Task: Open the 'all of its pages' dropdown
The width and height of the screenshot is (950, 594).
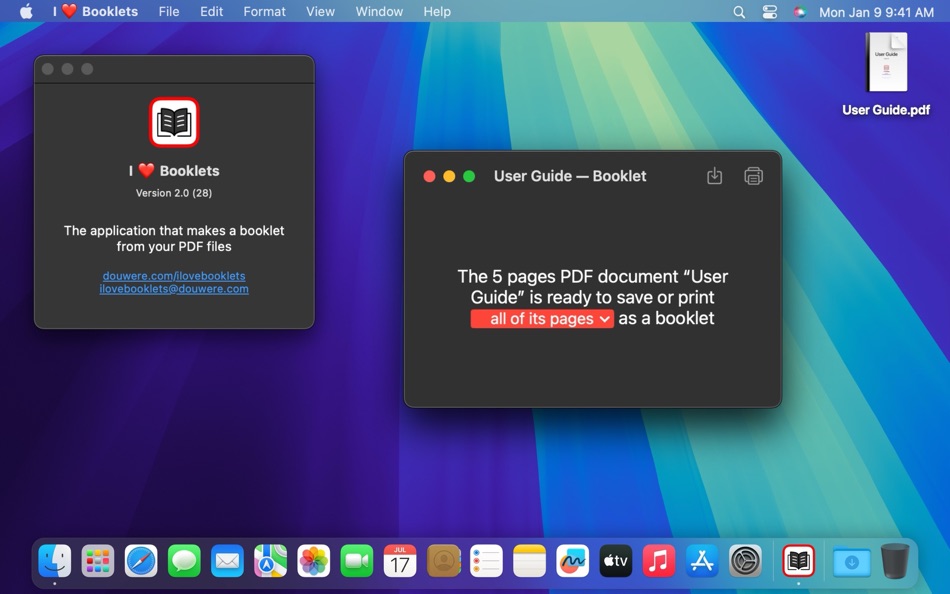Action: [542, 318]
